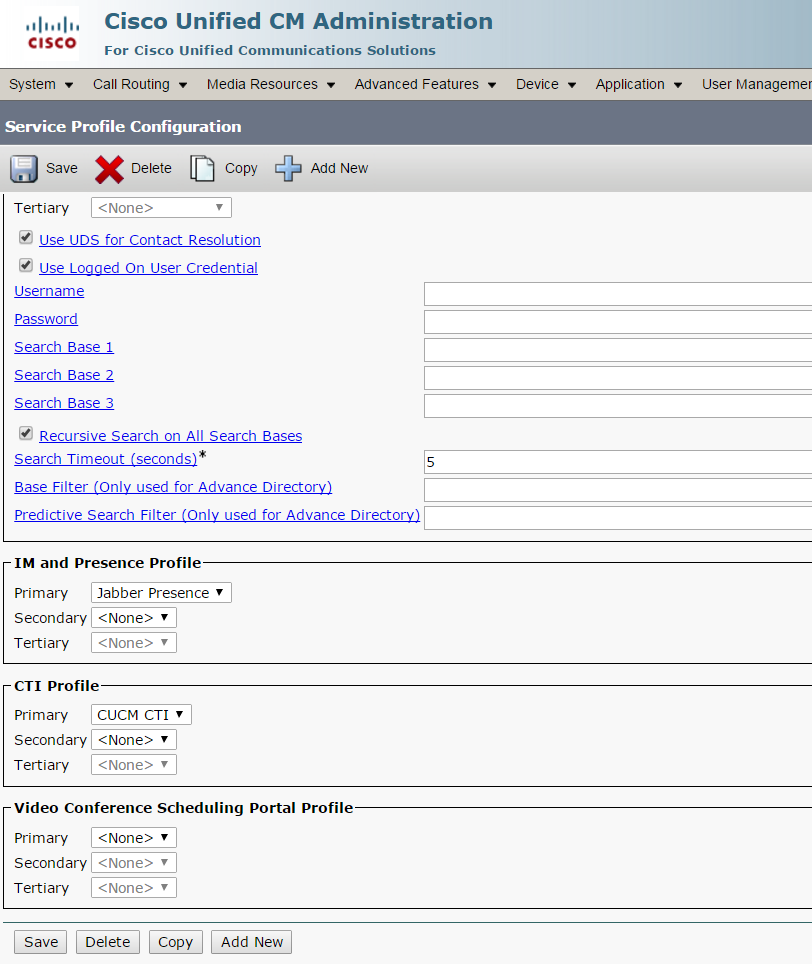Viewport: 812px width, 964px height.
Task: Focus the Base Filter input field
Action: pyautogui.click(x=618, y=490)
